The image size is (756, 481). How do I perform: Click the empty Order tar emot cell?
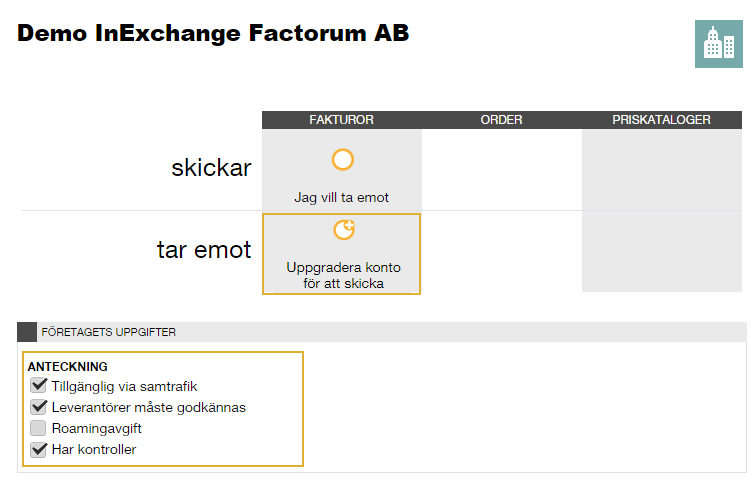click(501, 251)
